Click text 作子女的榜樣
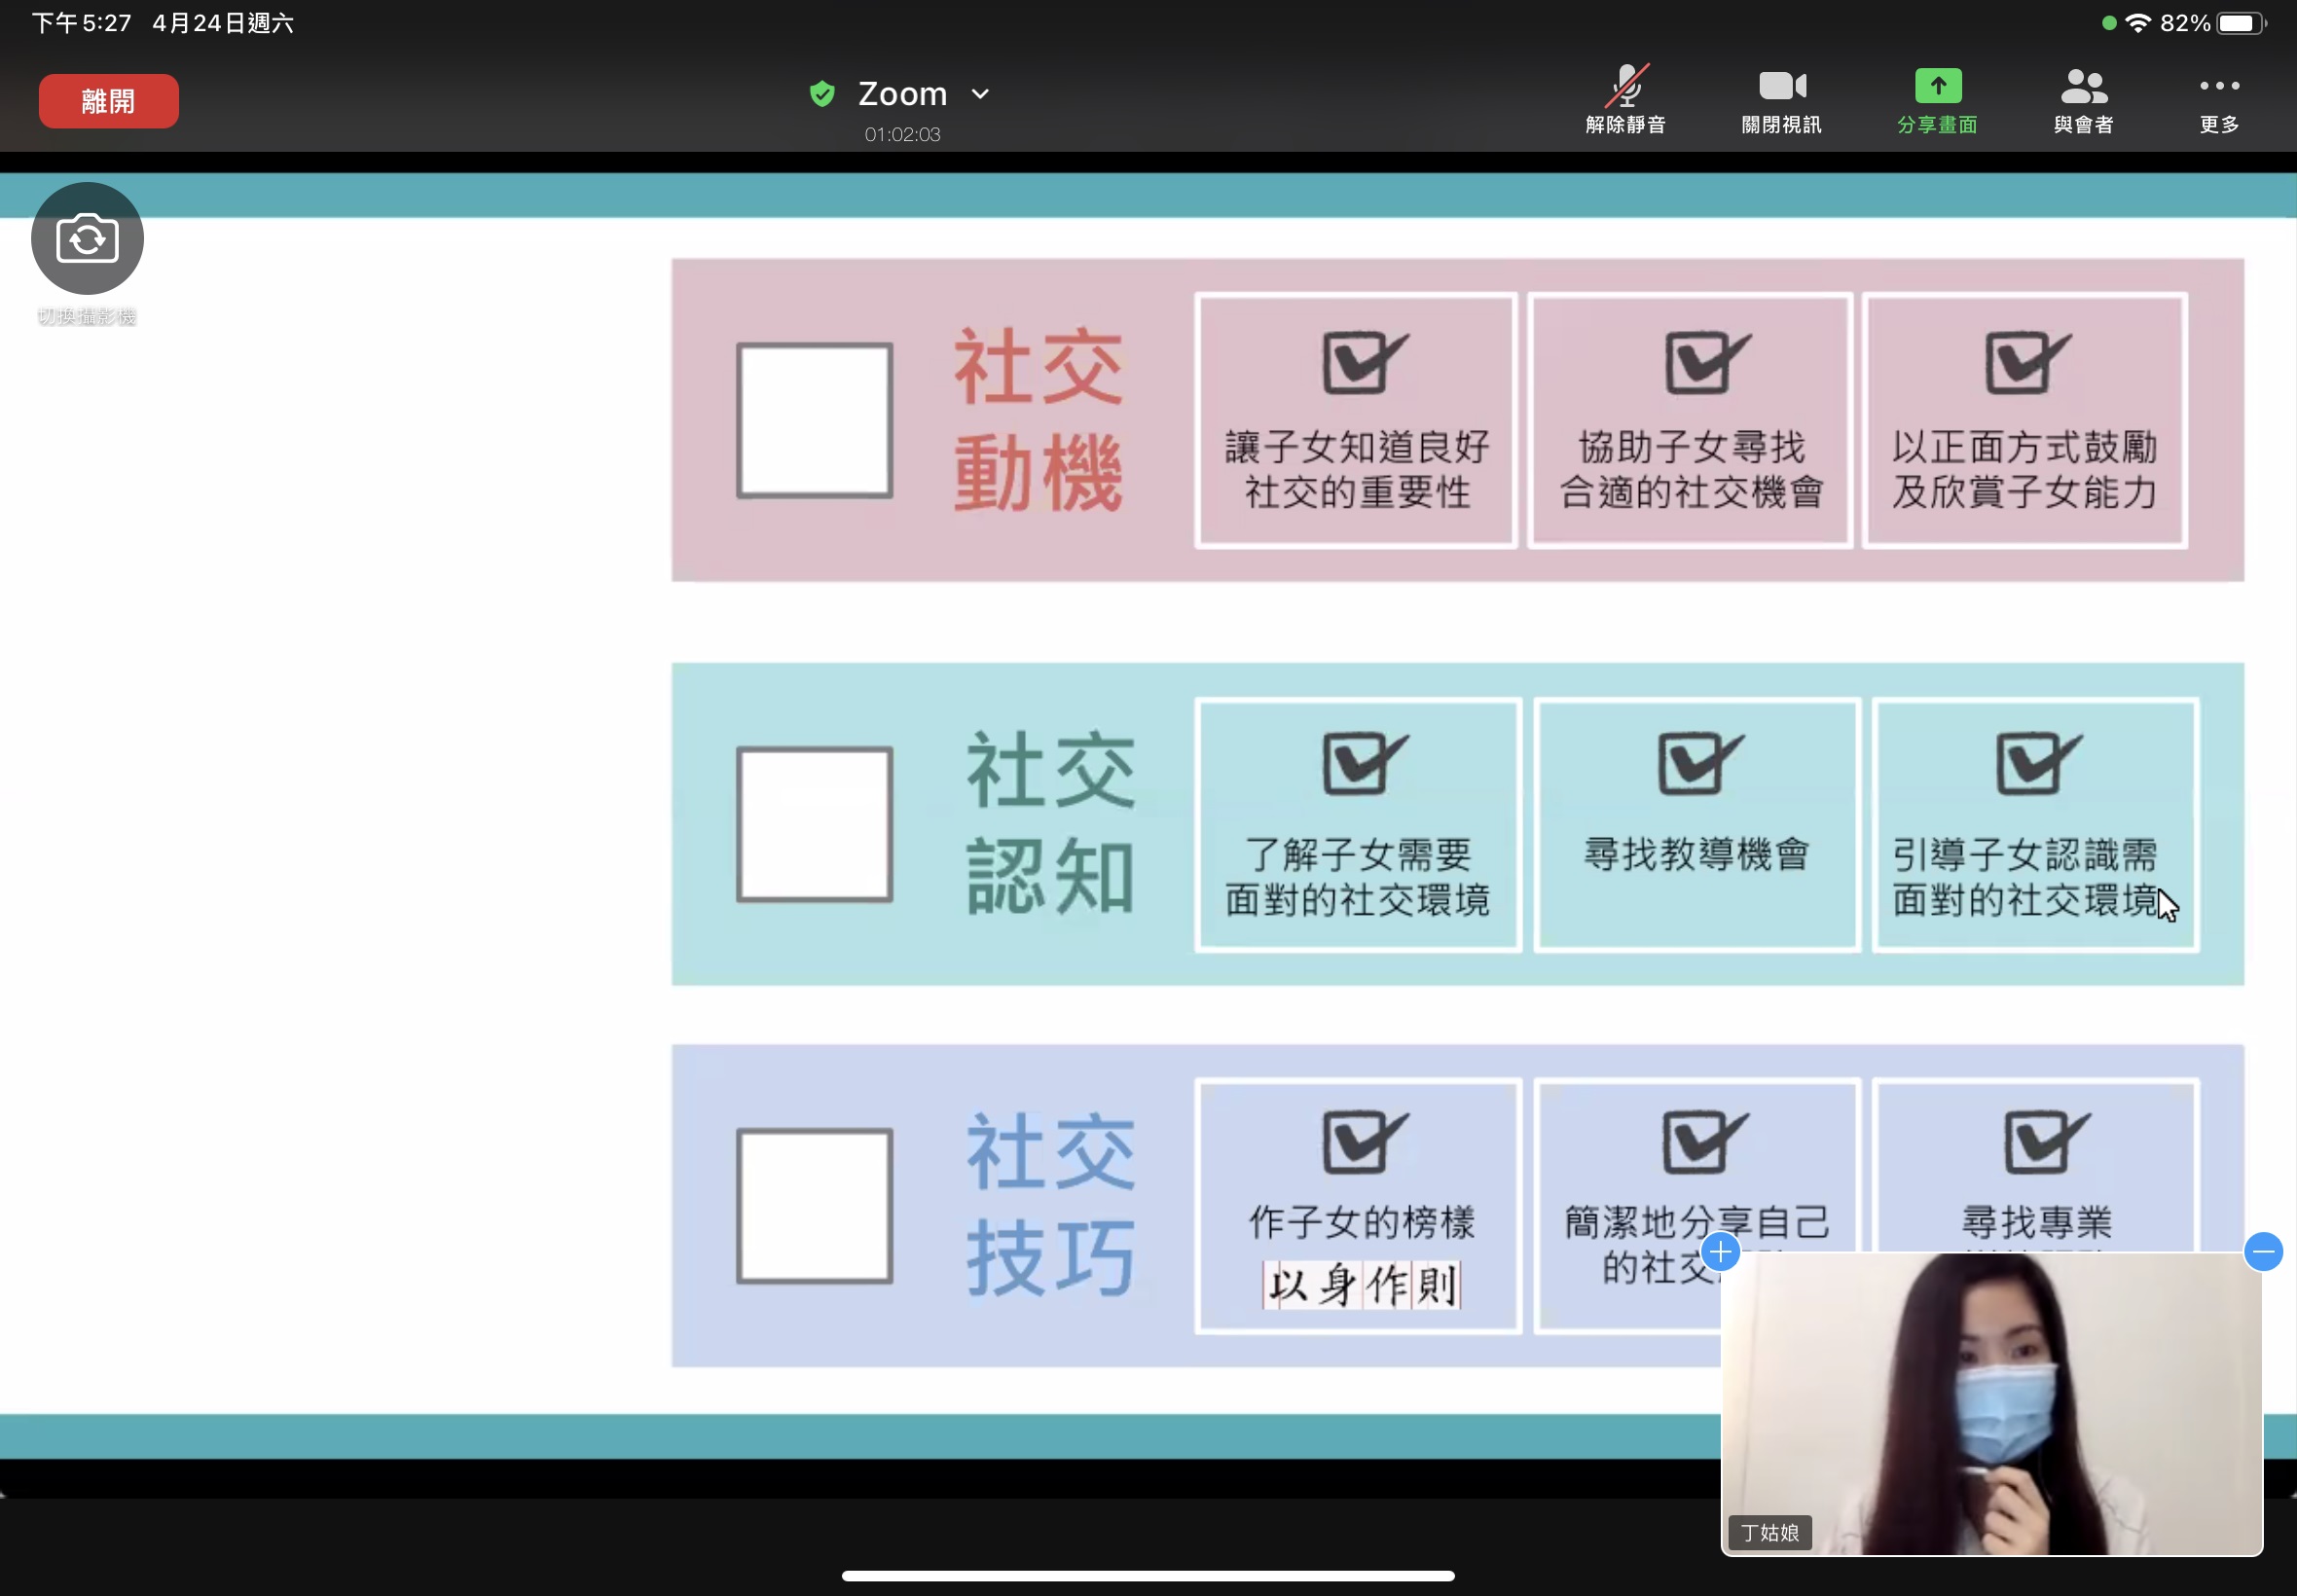The width and height of the screenshot is (2297, 1596). click(x=1361, y=1222)
